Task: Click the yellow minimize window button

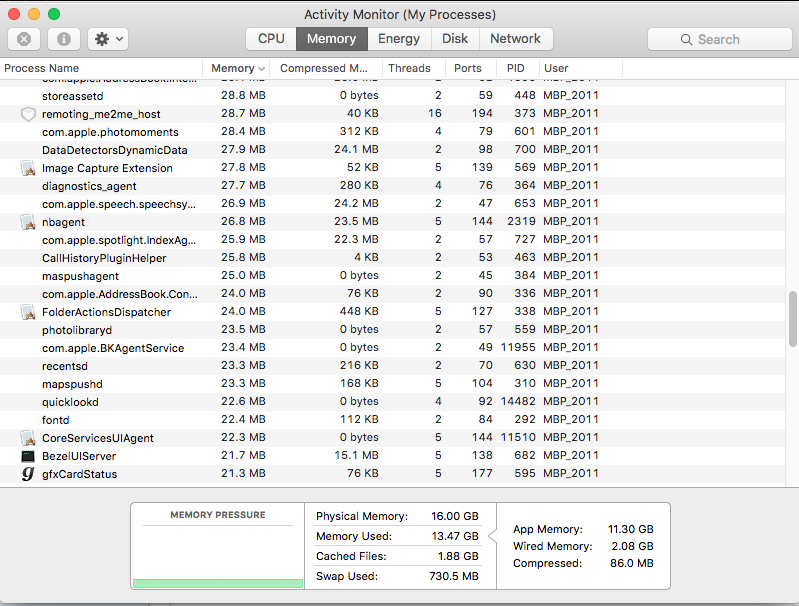Action: [34, 14]
